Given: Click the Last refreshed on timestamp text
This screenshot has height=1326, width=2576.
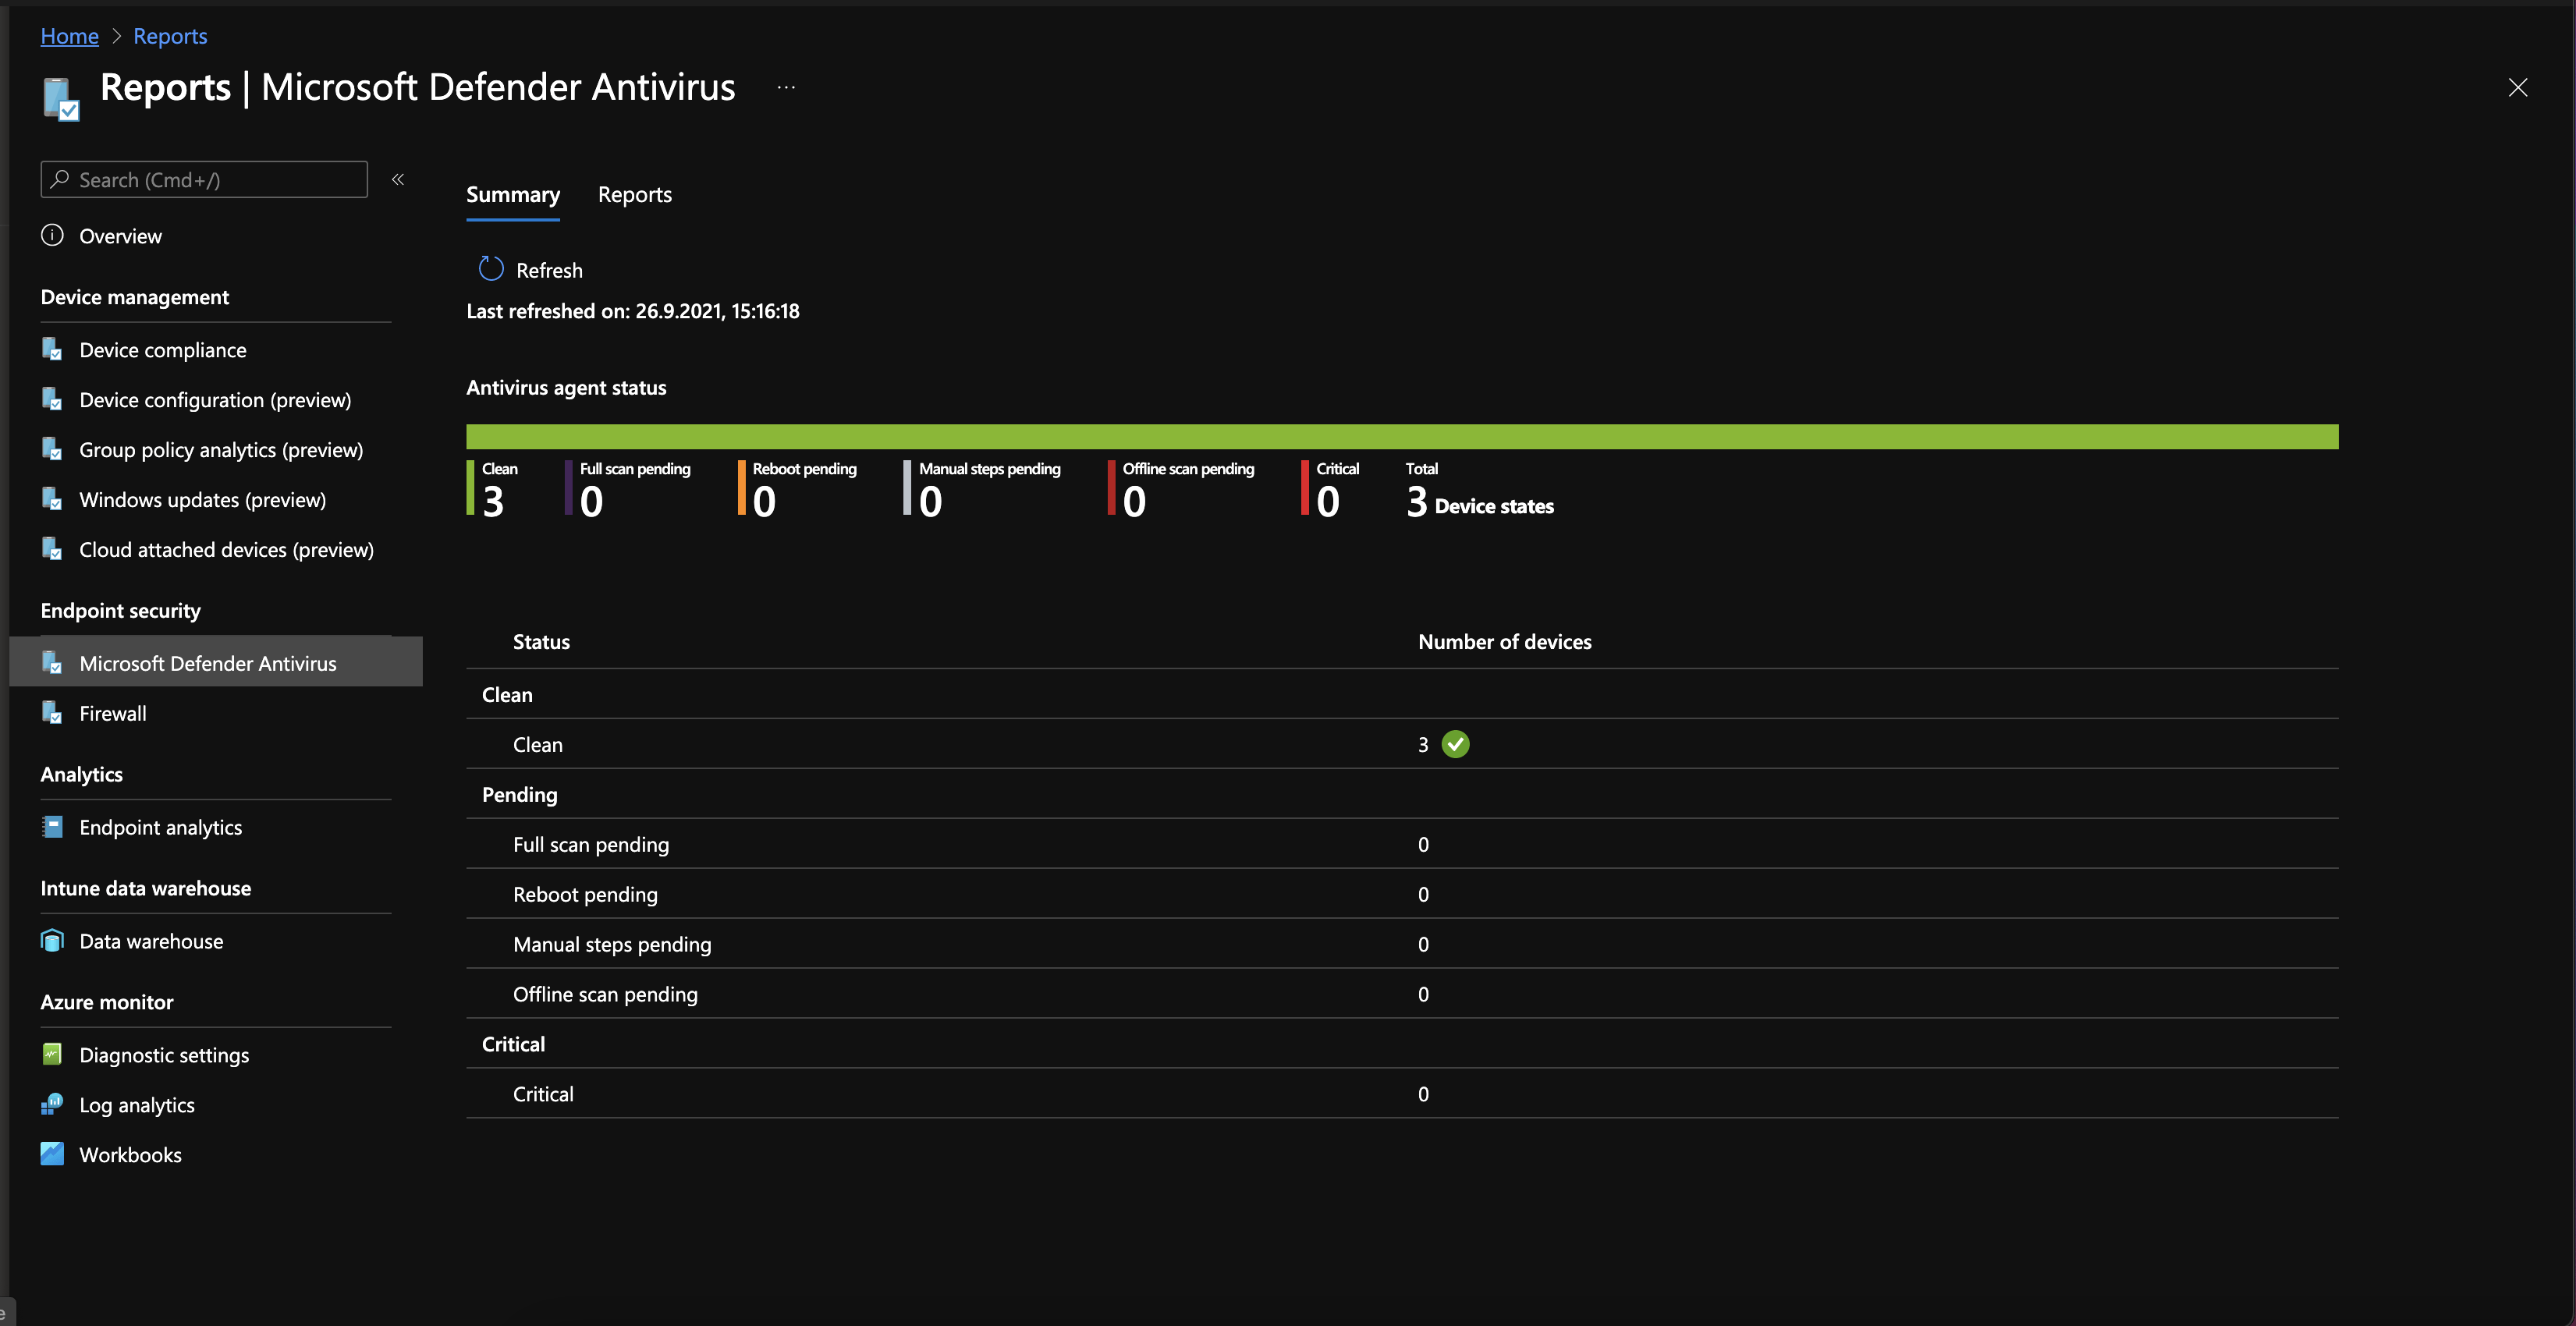Looking at the screenshot, I should pyautogui.click(x=633, y=311).
